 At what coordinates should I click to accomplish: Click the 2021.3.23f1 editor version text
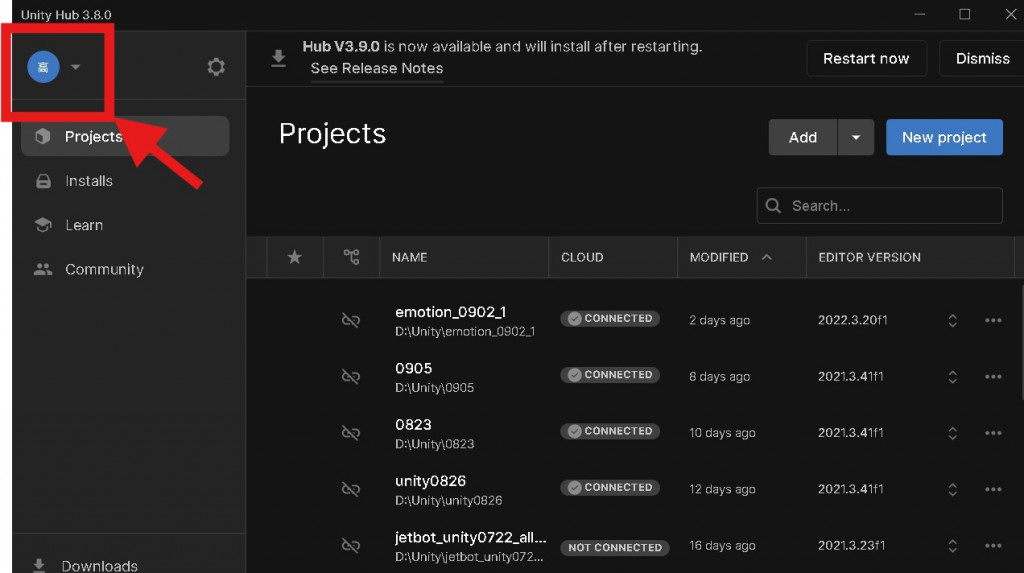click(851, 546)
